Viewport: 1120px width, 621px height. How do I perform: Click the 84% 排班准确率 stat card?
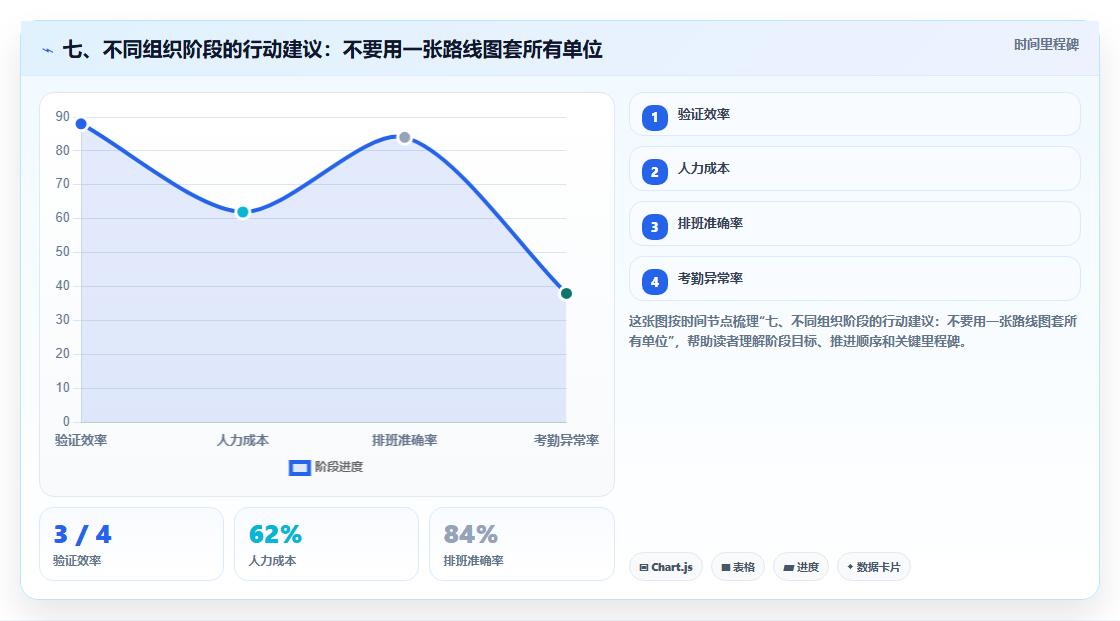point(521,544)
